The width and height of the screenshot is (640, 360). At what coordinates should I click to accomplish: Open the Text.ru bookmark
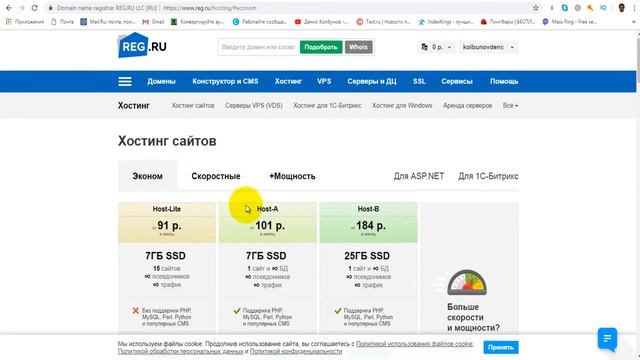point(383,22)
